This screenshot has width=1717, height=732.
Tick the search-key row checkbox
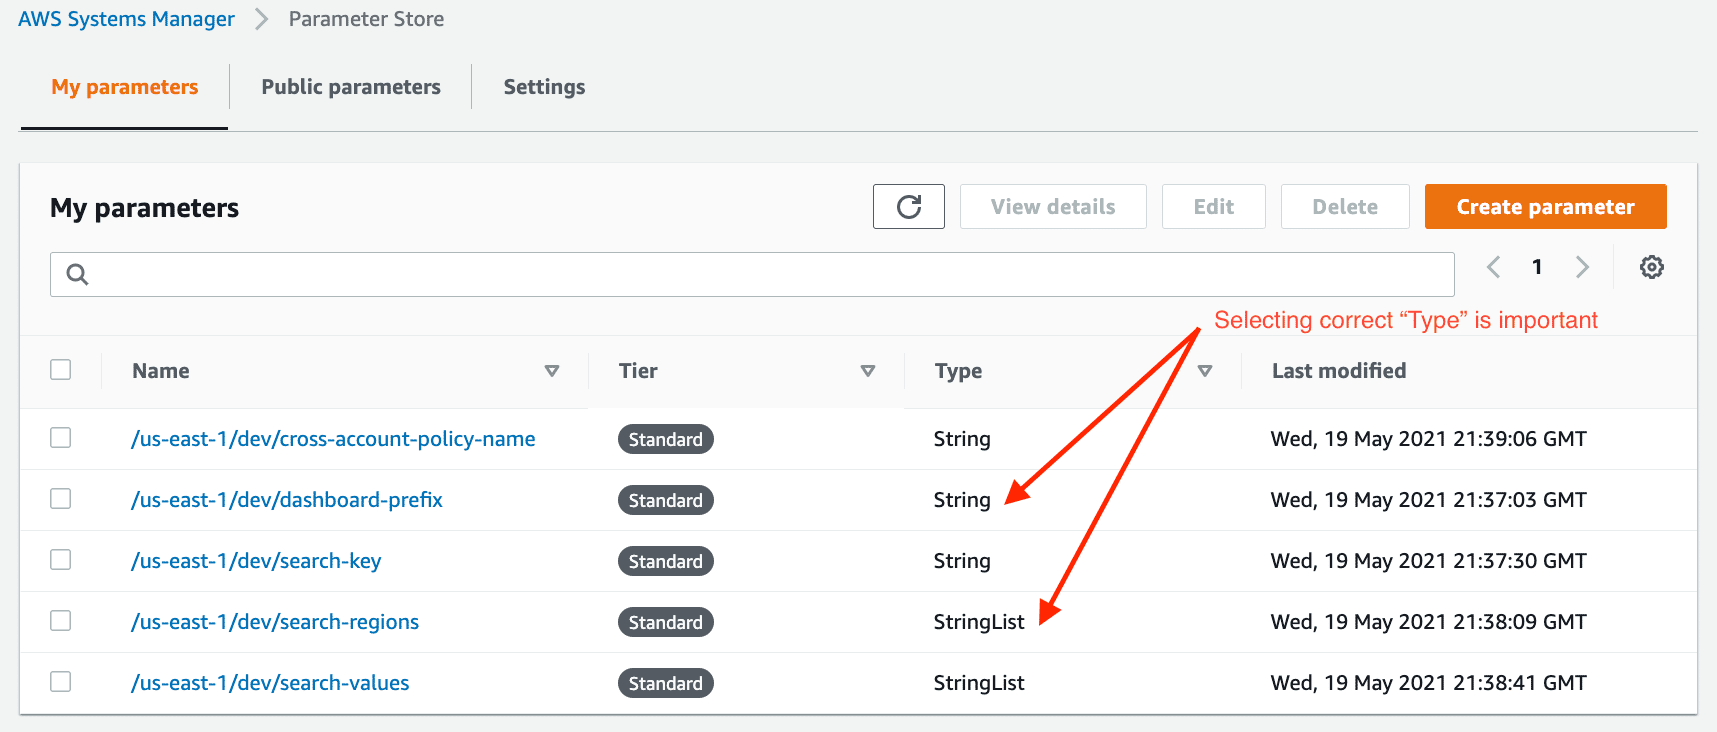[x=61, y=560]
